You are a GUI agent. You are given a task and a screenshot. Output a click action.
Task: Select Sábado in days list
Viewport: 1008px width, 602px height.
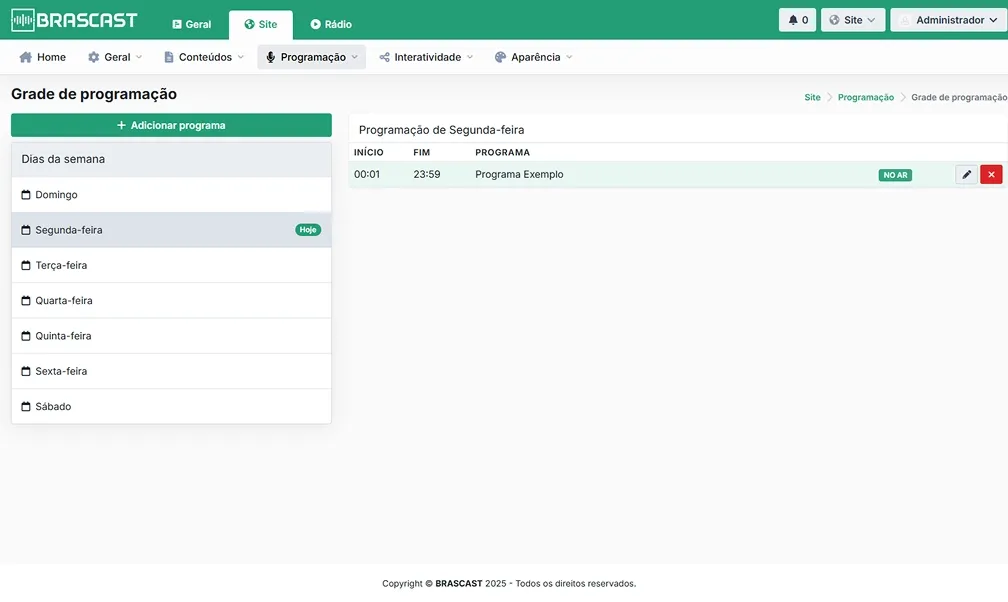coord(171,406)
